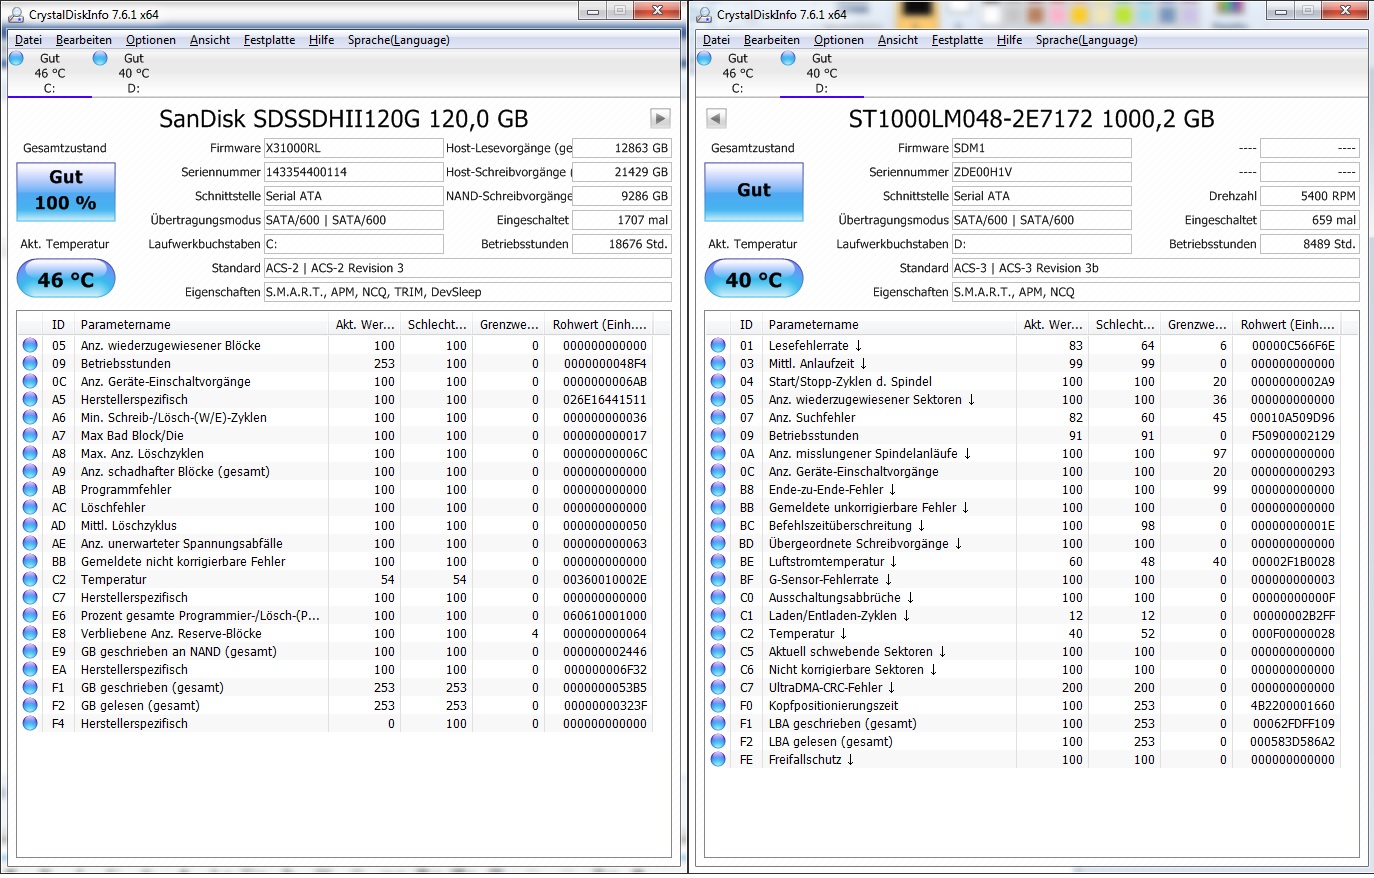This screenshot has height=878, width=1374.
Task: Click the Grenzwe... column header in ST1000LM048 window
Action: click(1197, 324)
